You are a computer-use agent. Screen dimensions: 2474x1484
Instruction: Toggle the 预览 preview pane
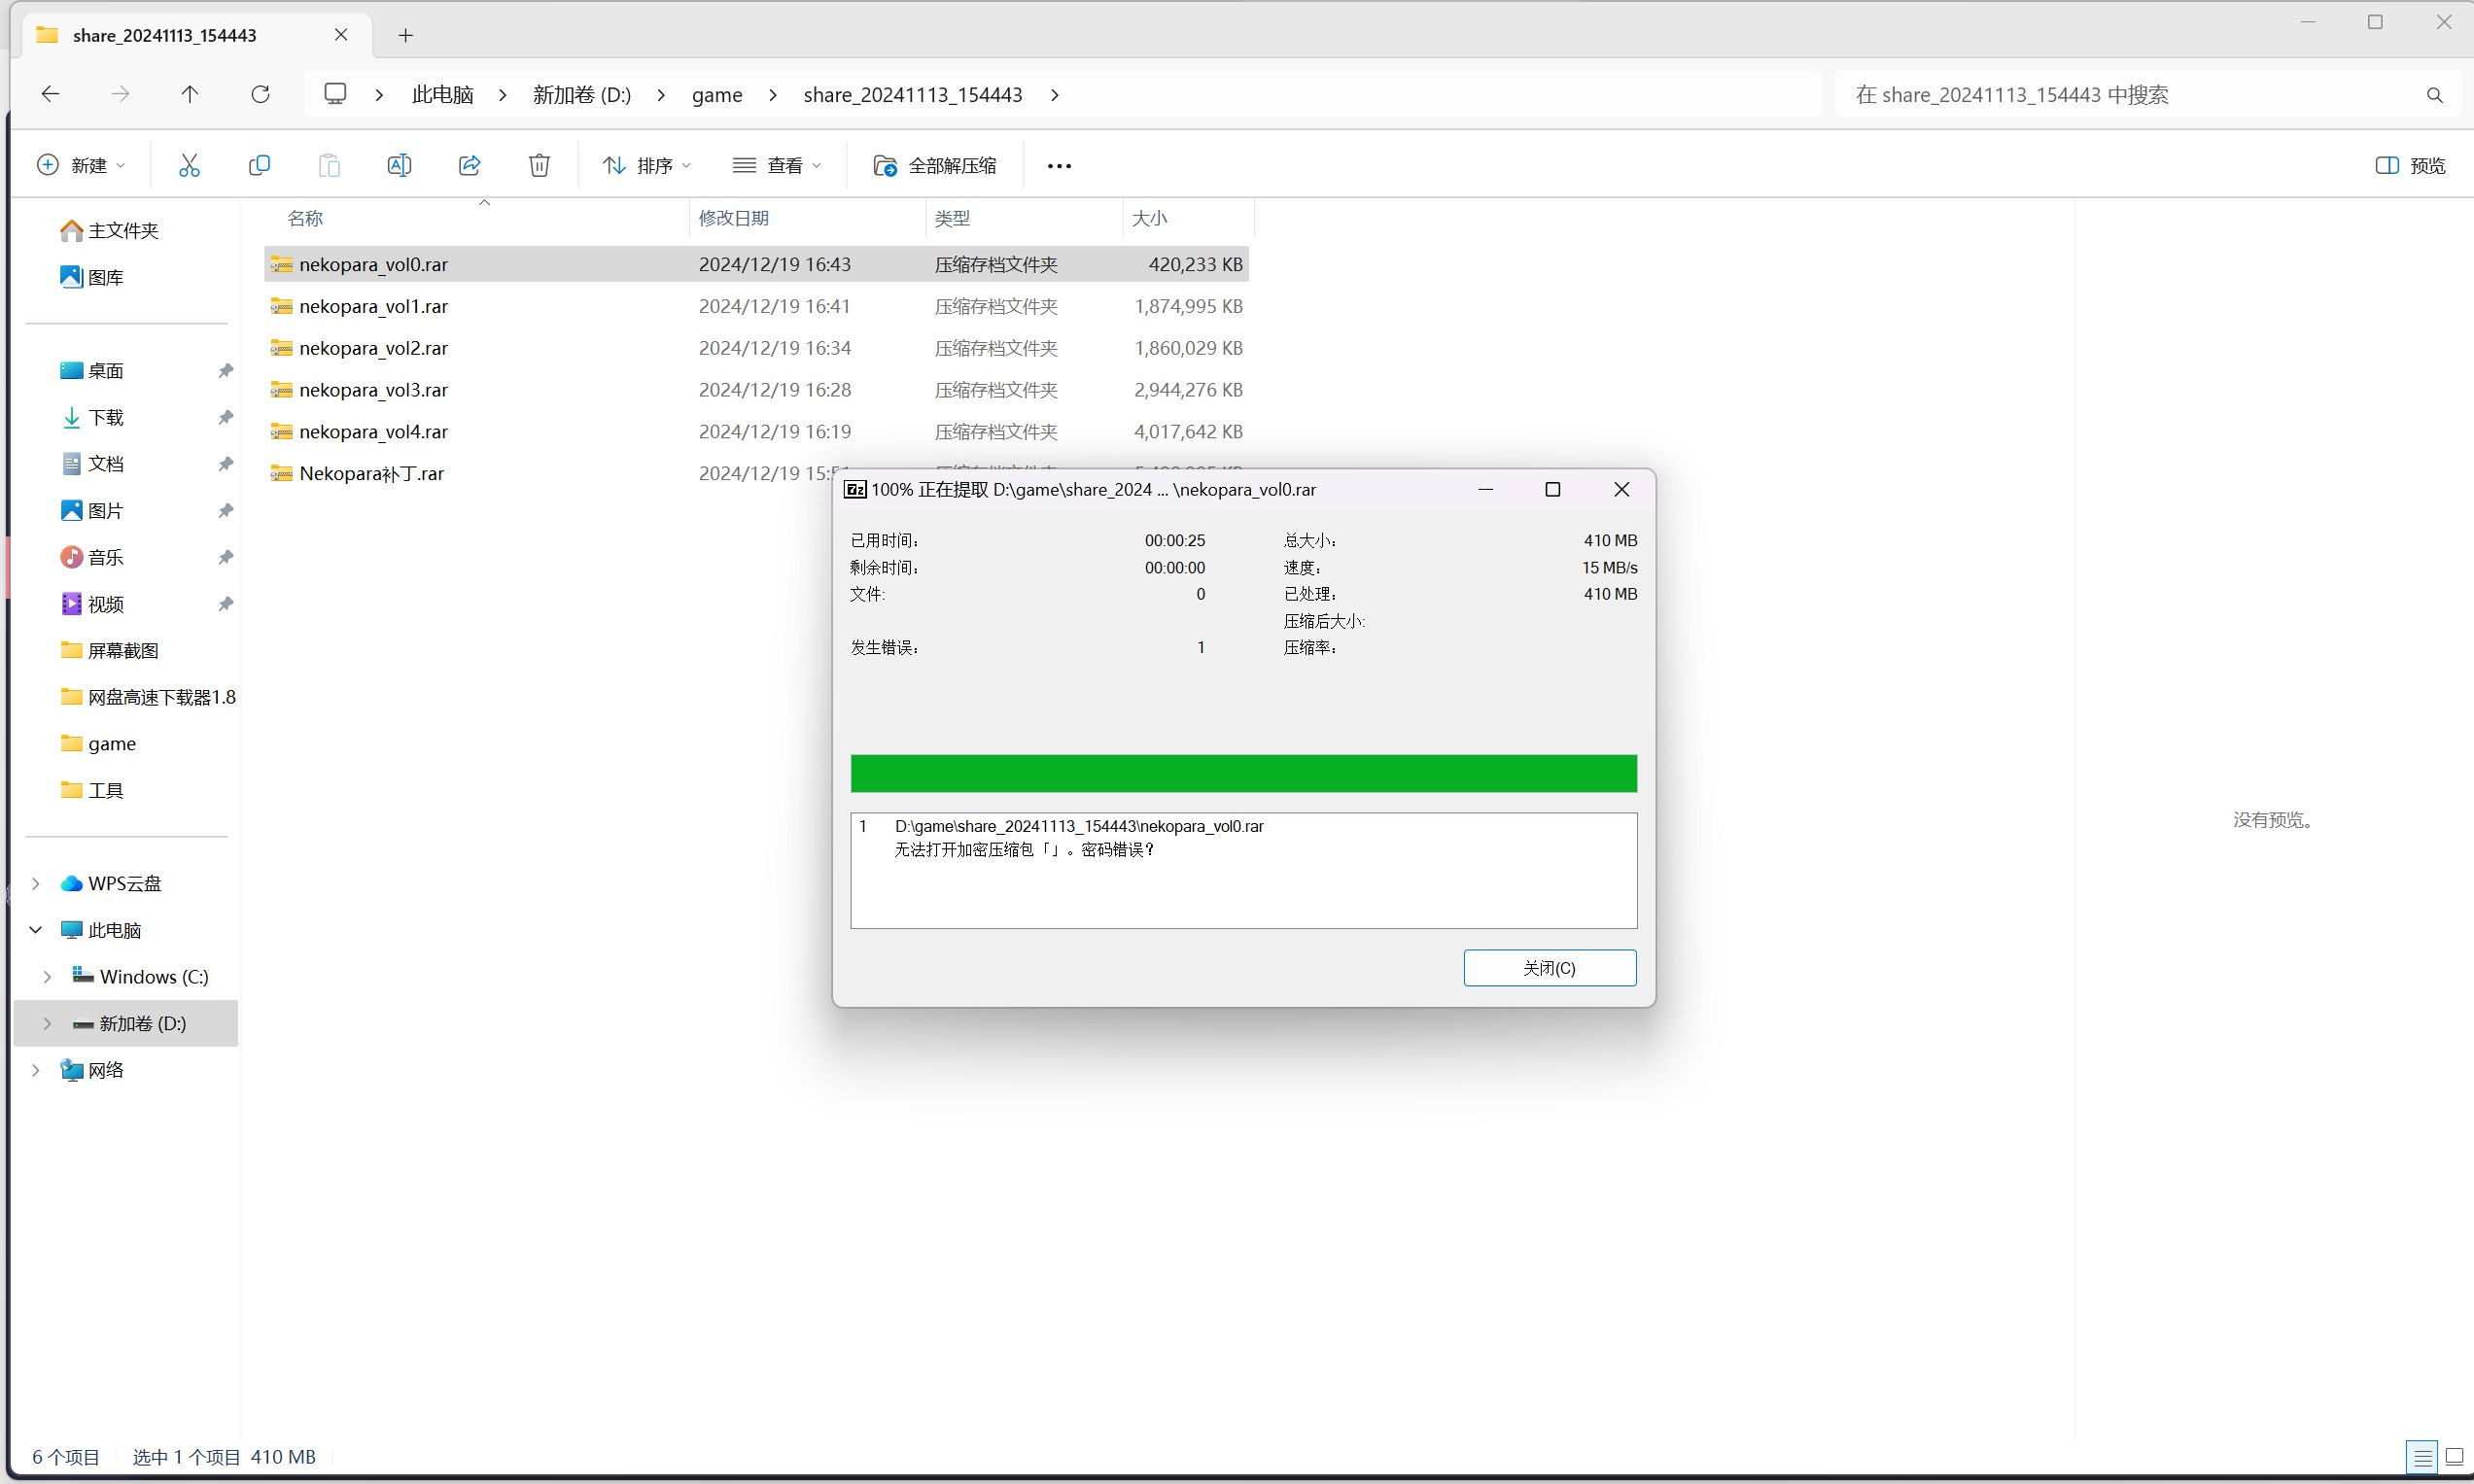click(2410, 165)
